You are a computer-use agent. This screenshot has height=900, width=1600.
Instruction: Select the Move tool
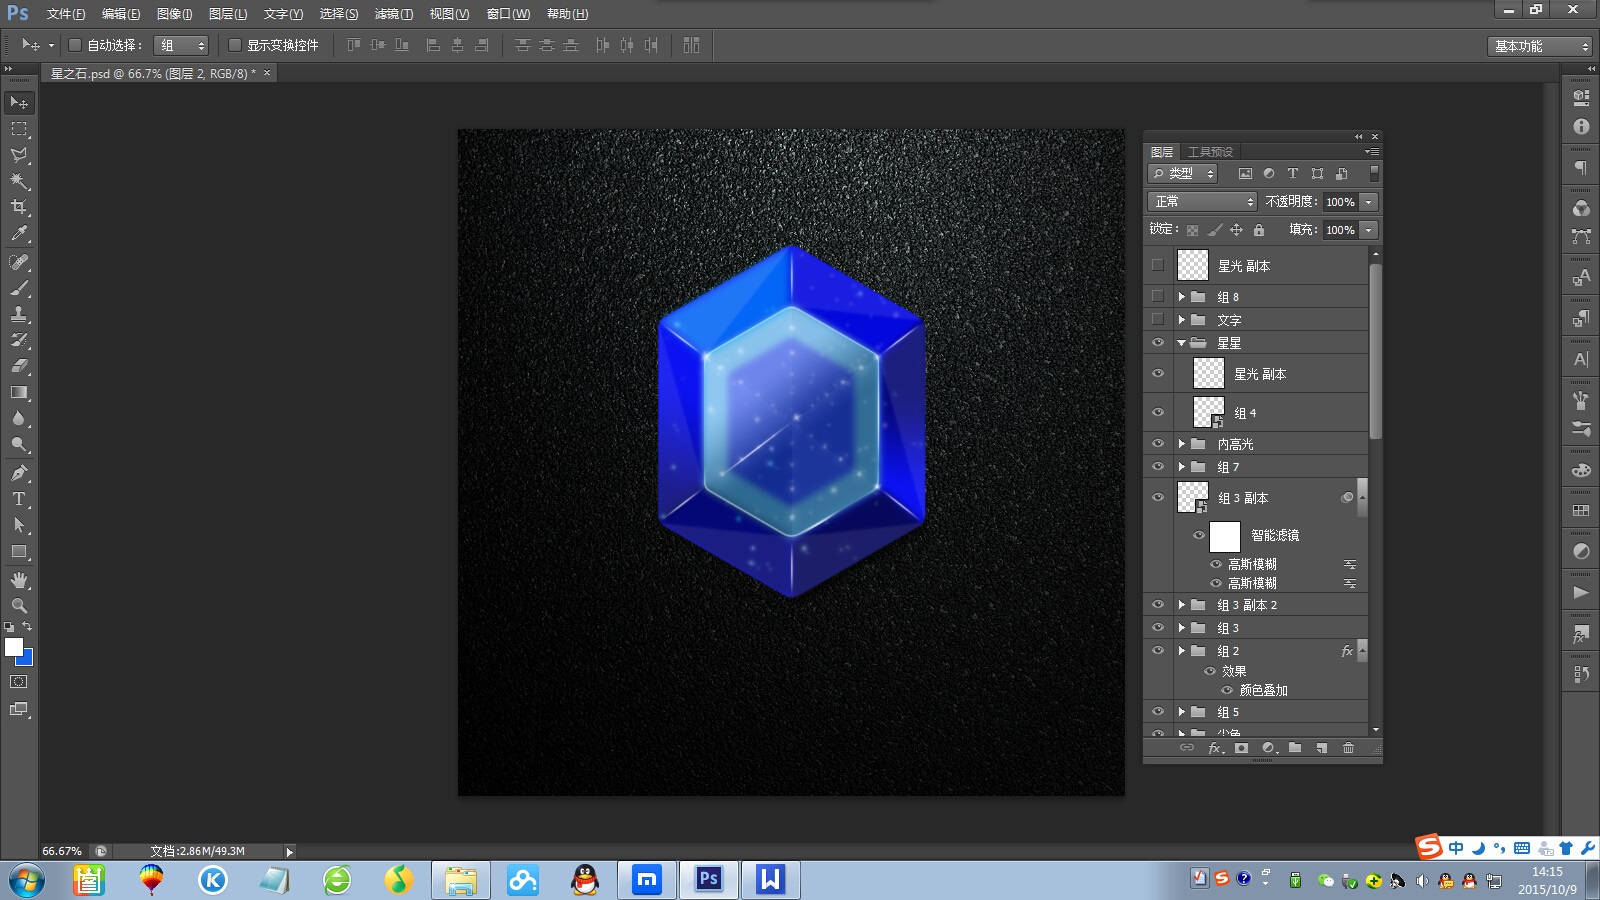19,103
